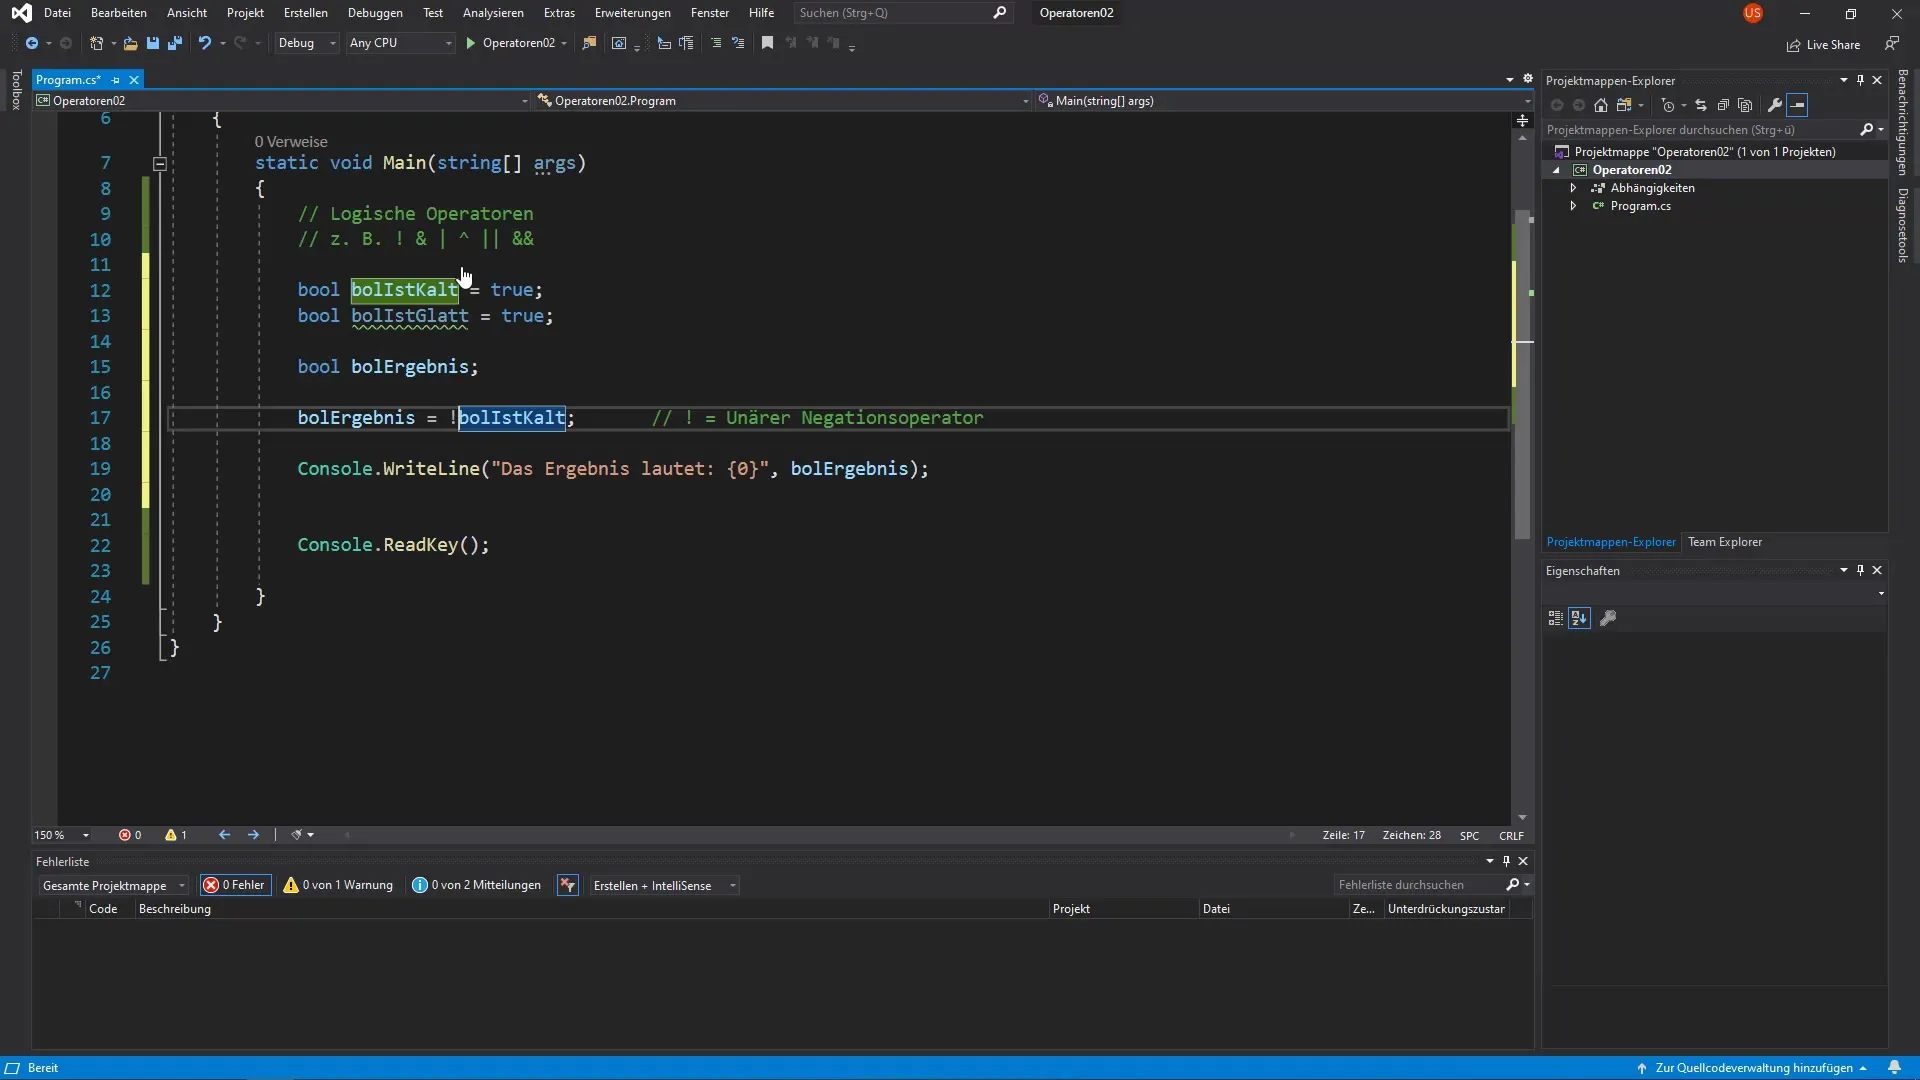Open the Erweiterungen menu
Viewport: 1920px width, 1080px height.
tap(632, 13)
